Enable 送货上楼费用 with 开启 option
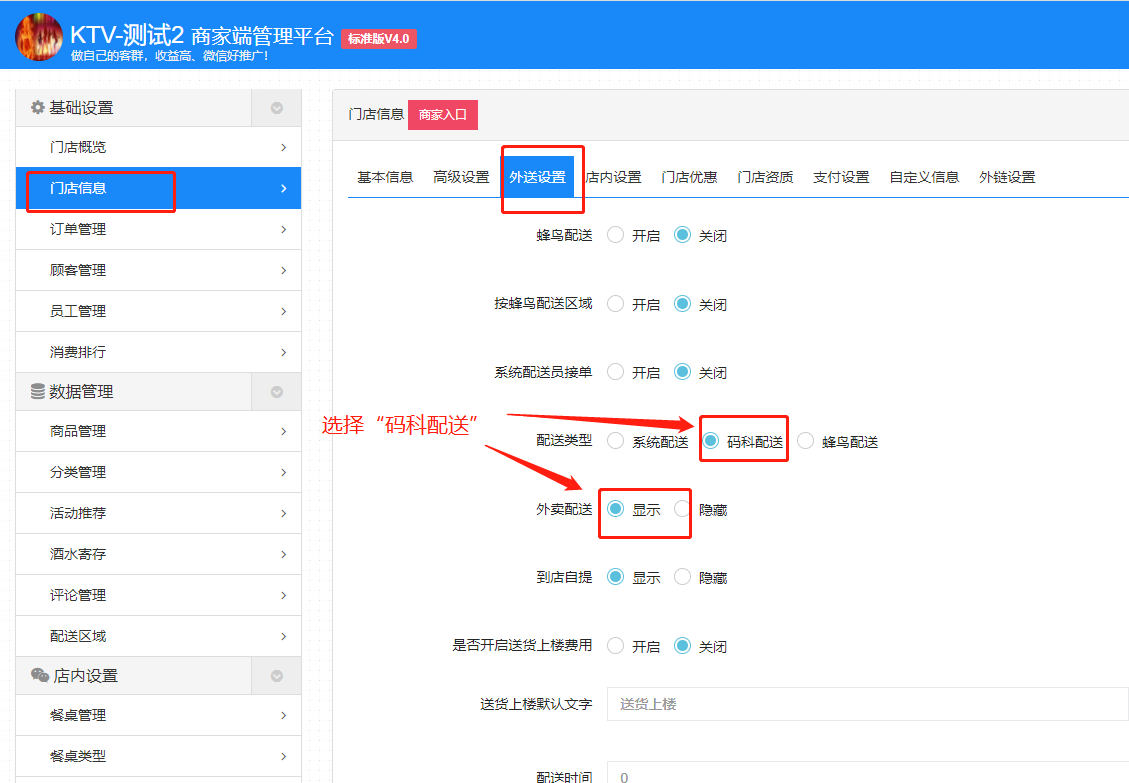 click(x=615, y=645)
